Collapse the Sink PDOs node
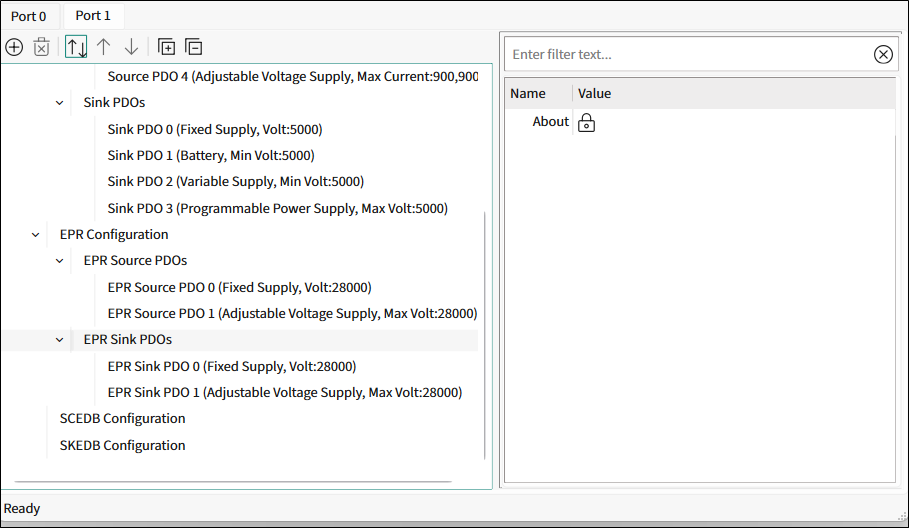The image size is (909, 528). click(59, 103)
